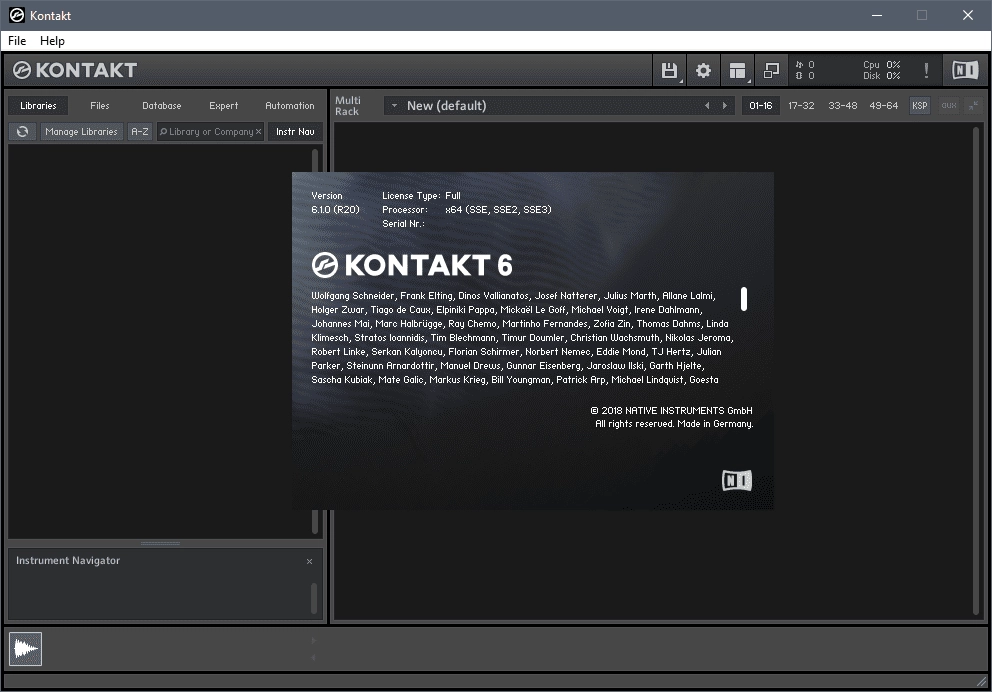Image resolution: width=992 pixels, height=692 pixels.
Task: Click the Instrument Navigator scrollbar
Action: [314, 598]
